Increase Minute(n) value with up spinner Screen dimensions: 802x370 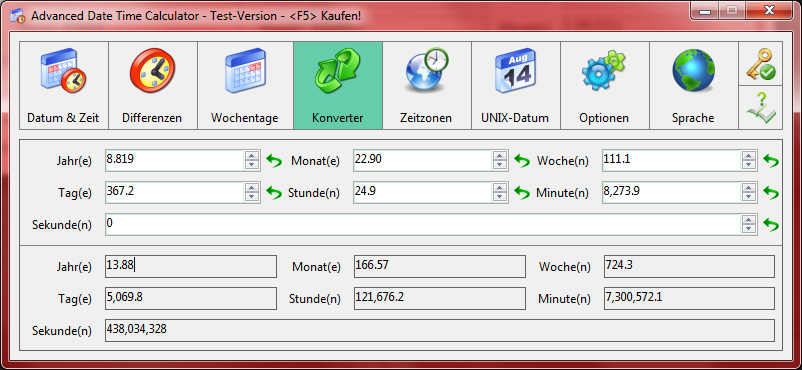pyautogui.click(x=749, y=188)
